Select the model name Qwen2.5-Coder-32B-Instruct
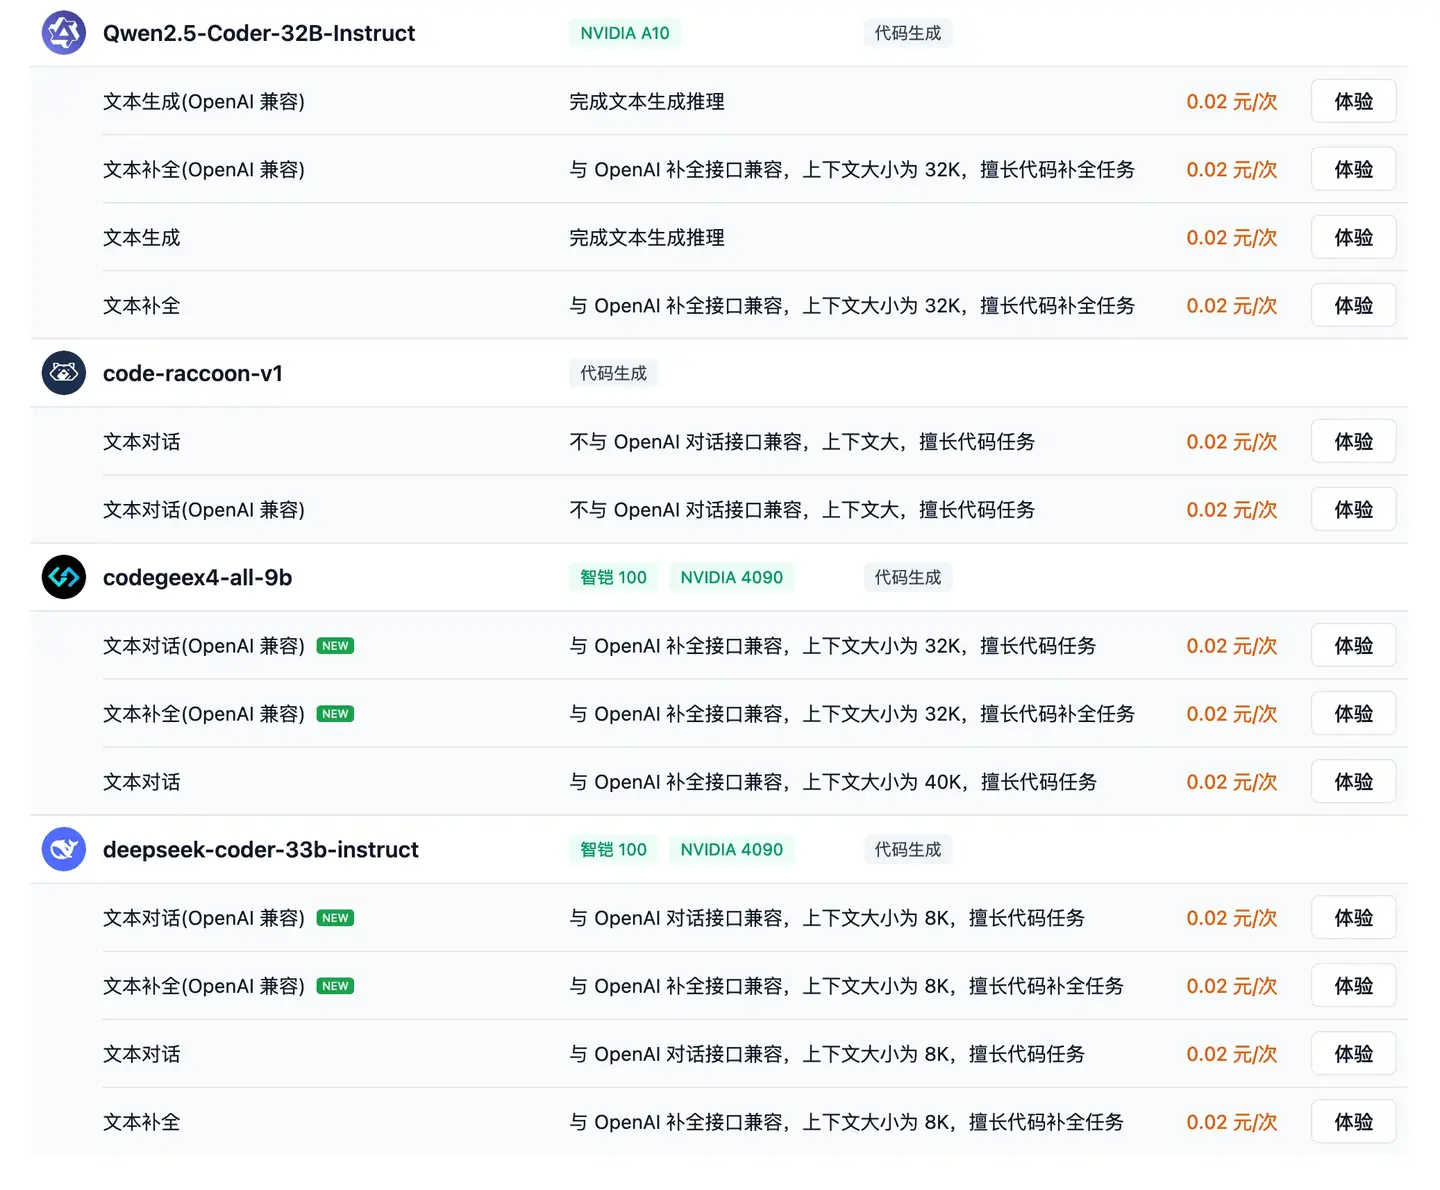 coord(259,33)
